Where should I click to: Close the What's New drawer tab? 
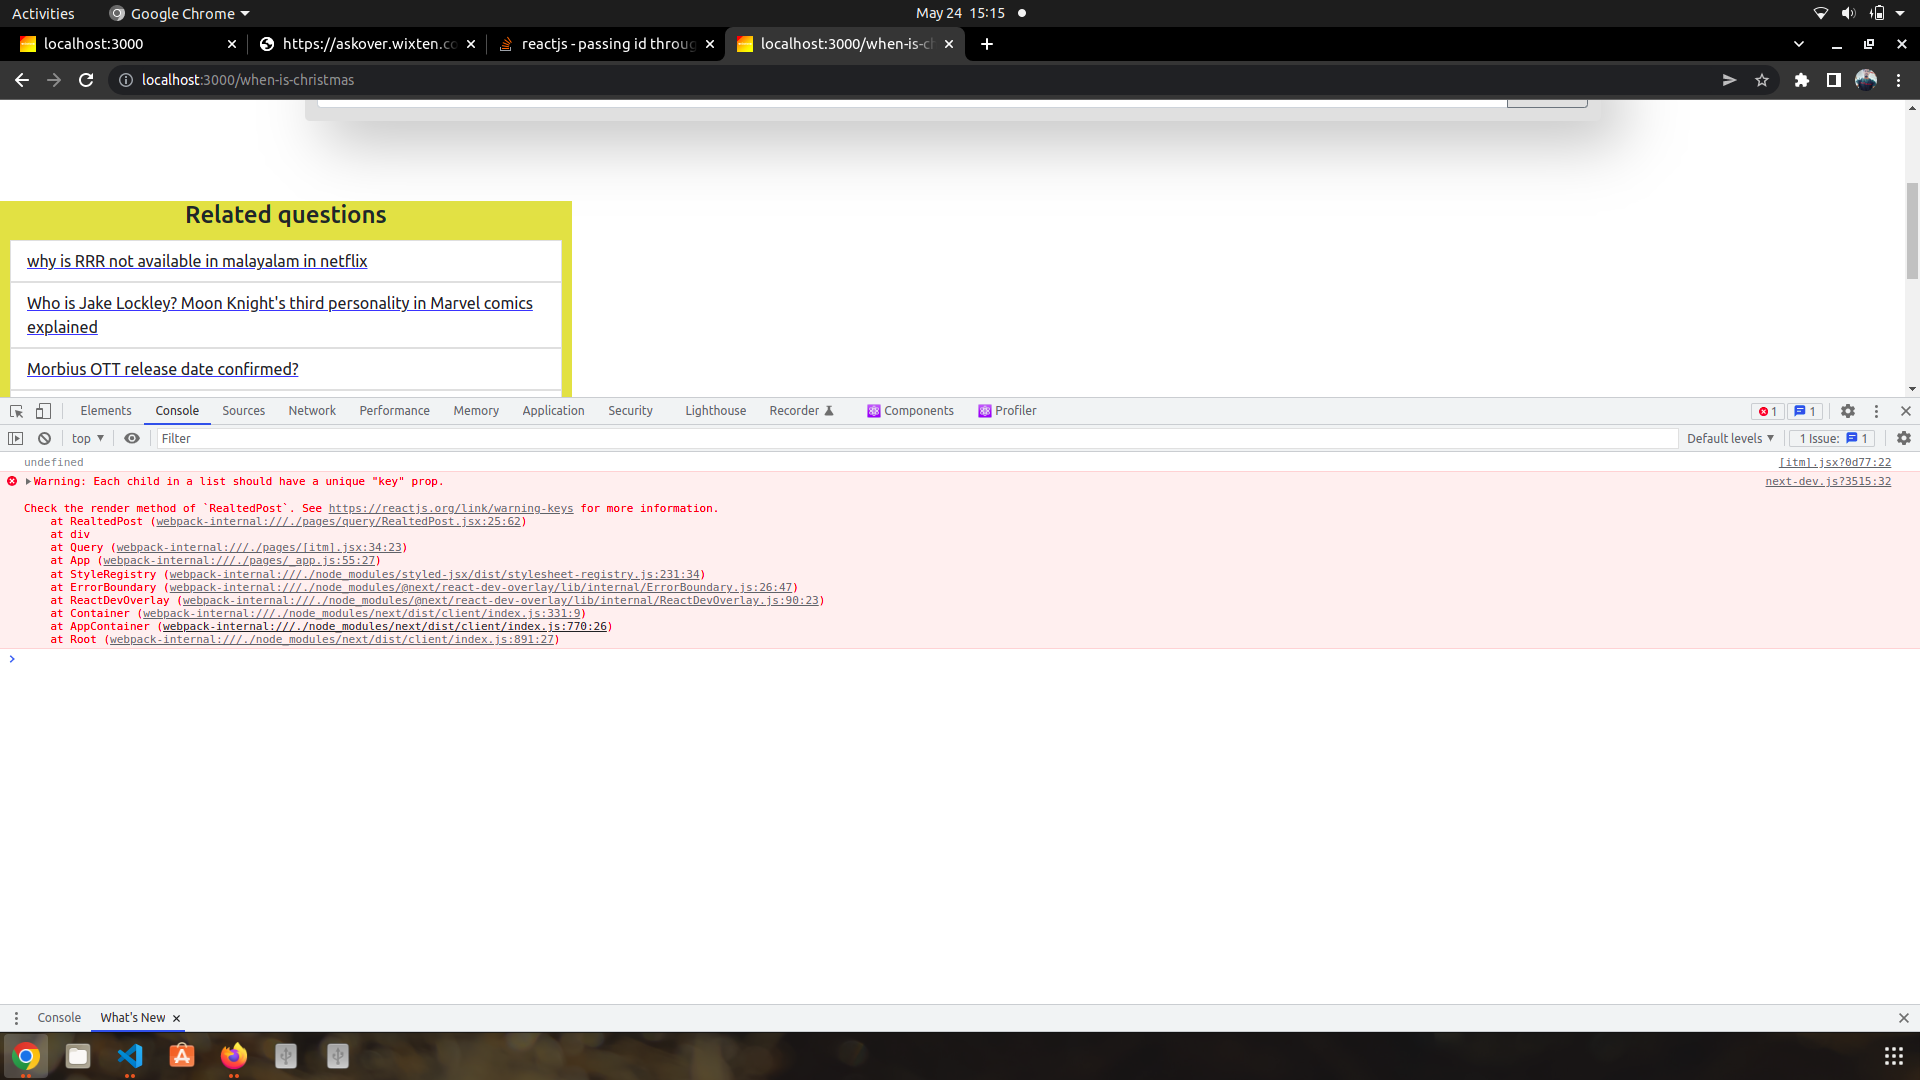tap(176, 1019)
